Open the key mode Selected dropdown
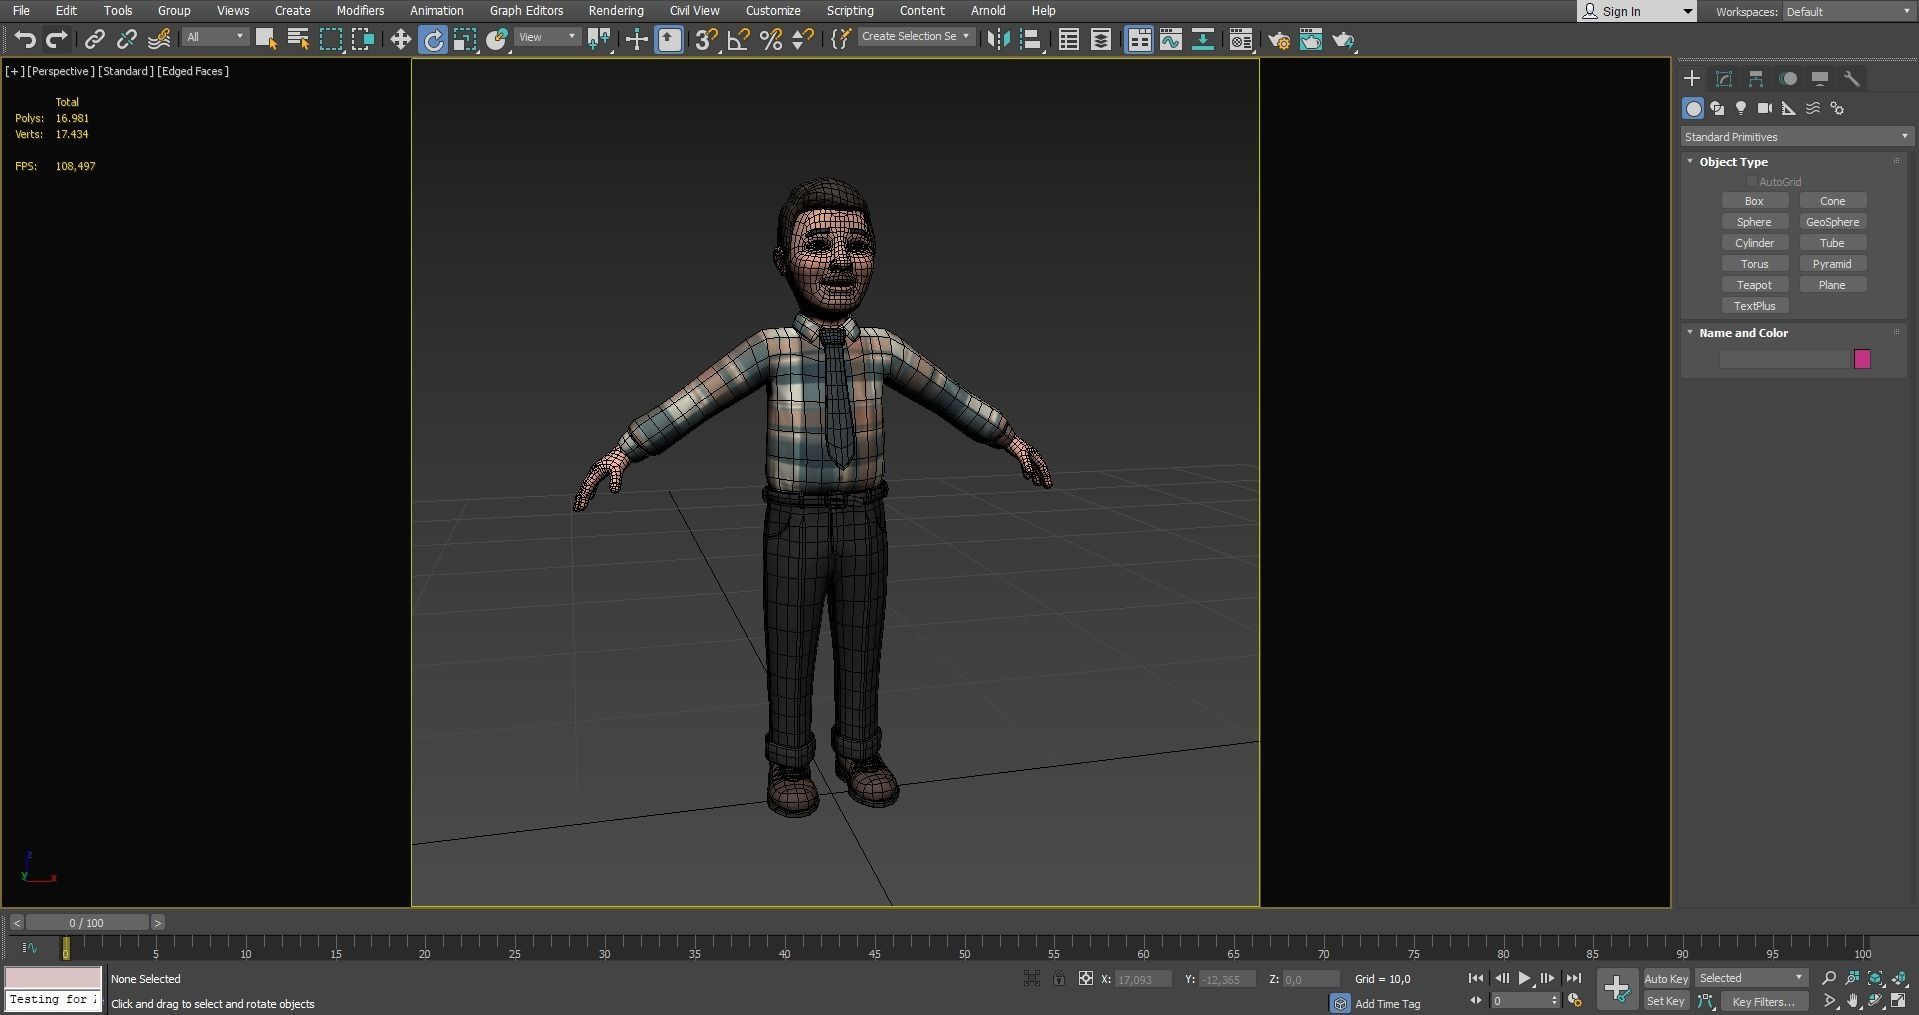The width and height of the screenshot is (1919, 1015). click(x=1752, y=979)
